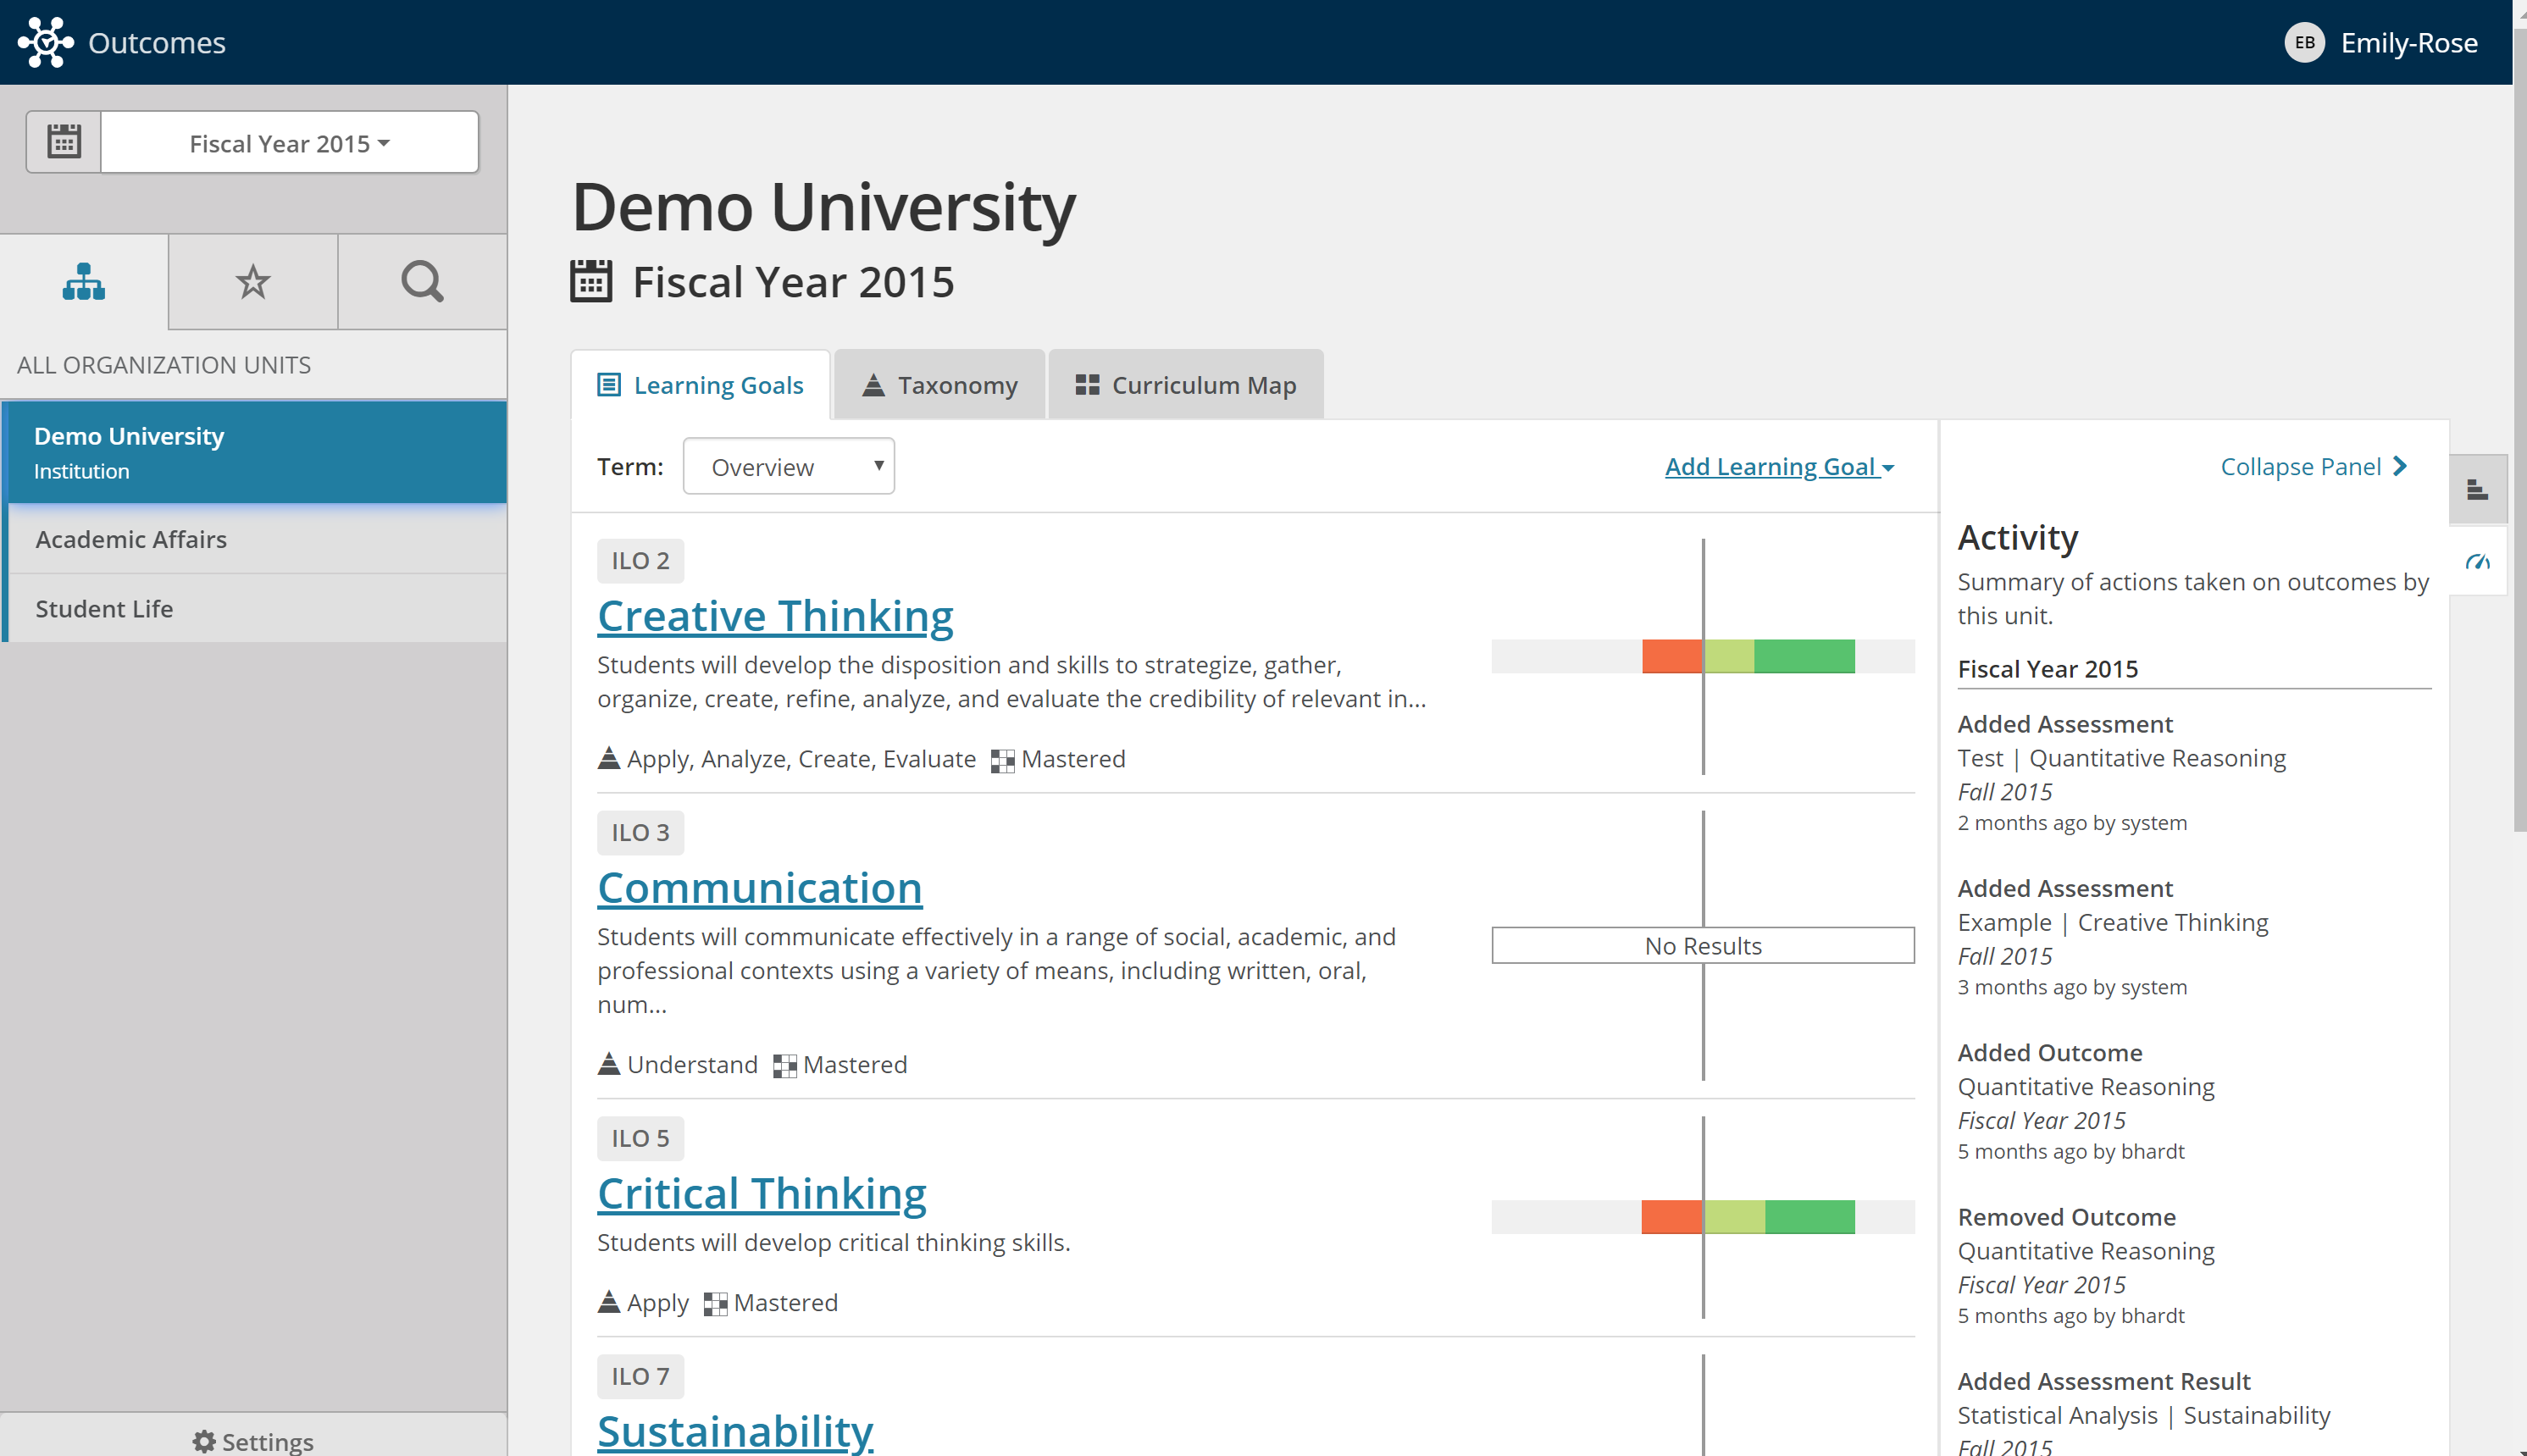2527x1456 pixels.
Task: Select the organization hierarchy icon tab
Action: 84,282
